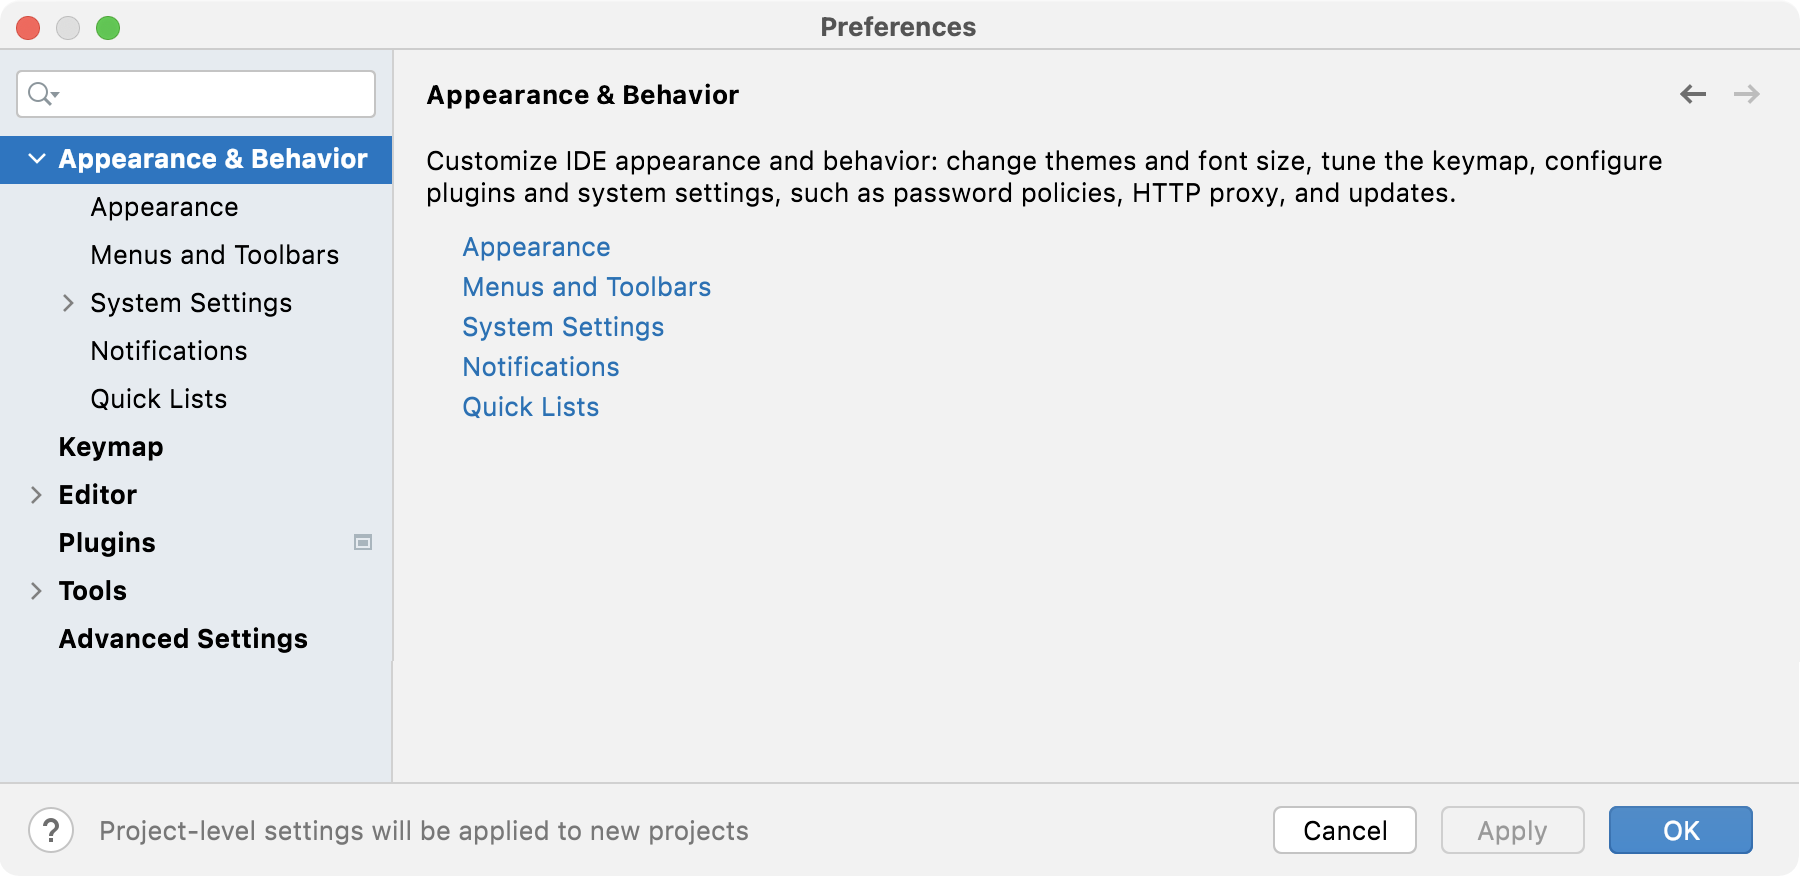Expand the Tools tree node
Viewport: 1800px width, 876px height.
36,590
